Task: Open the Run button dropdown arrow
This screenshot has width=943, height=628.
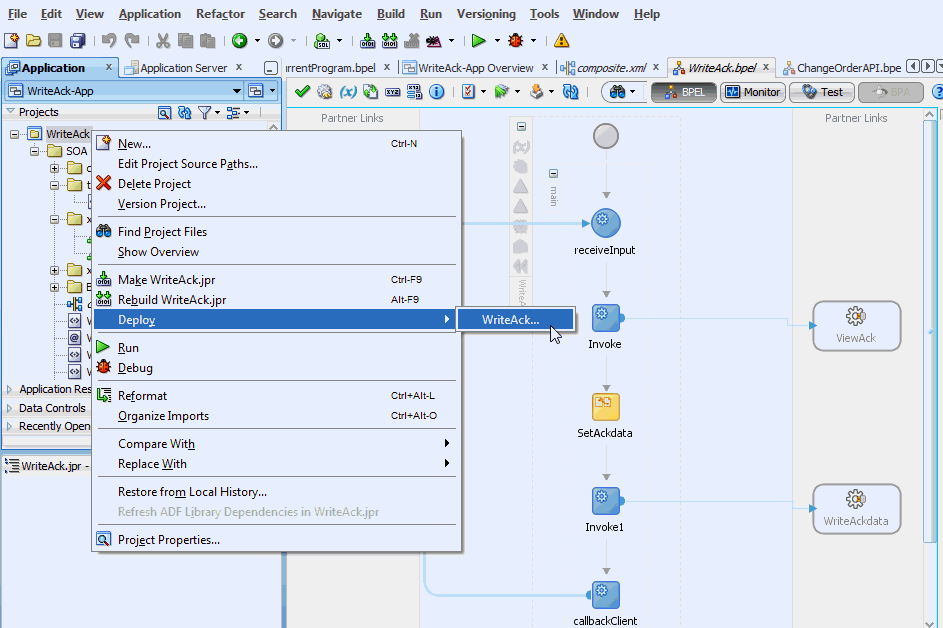Action: (x=497, y=40)
